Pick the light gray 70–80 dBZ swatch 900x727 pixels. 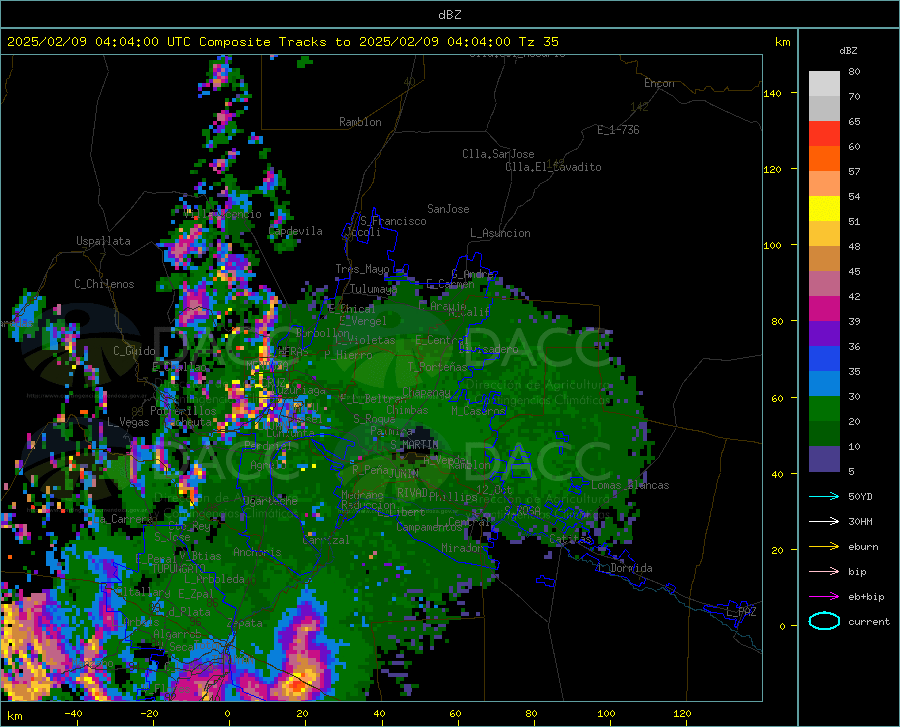pos(824,84)
